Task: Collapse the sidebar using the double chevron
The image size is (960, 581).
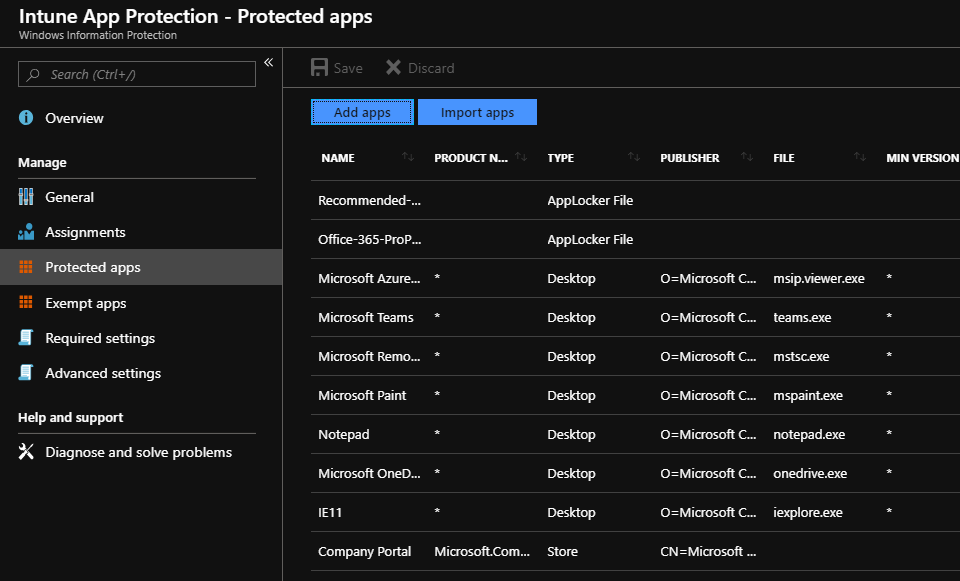Action: (x=268, y=62)
